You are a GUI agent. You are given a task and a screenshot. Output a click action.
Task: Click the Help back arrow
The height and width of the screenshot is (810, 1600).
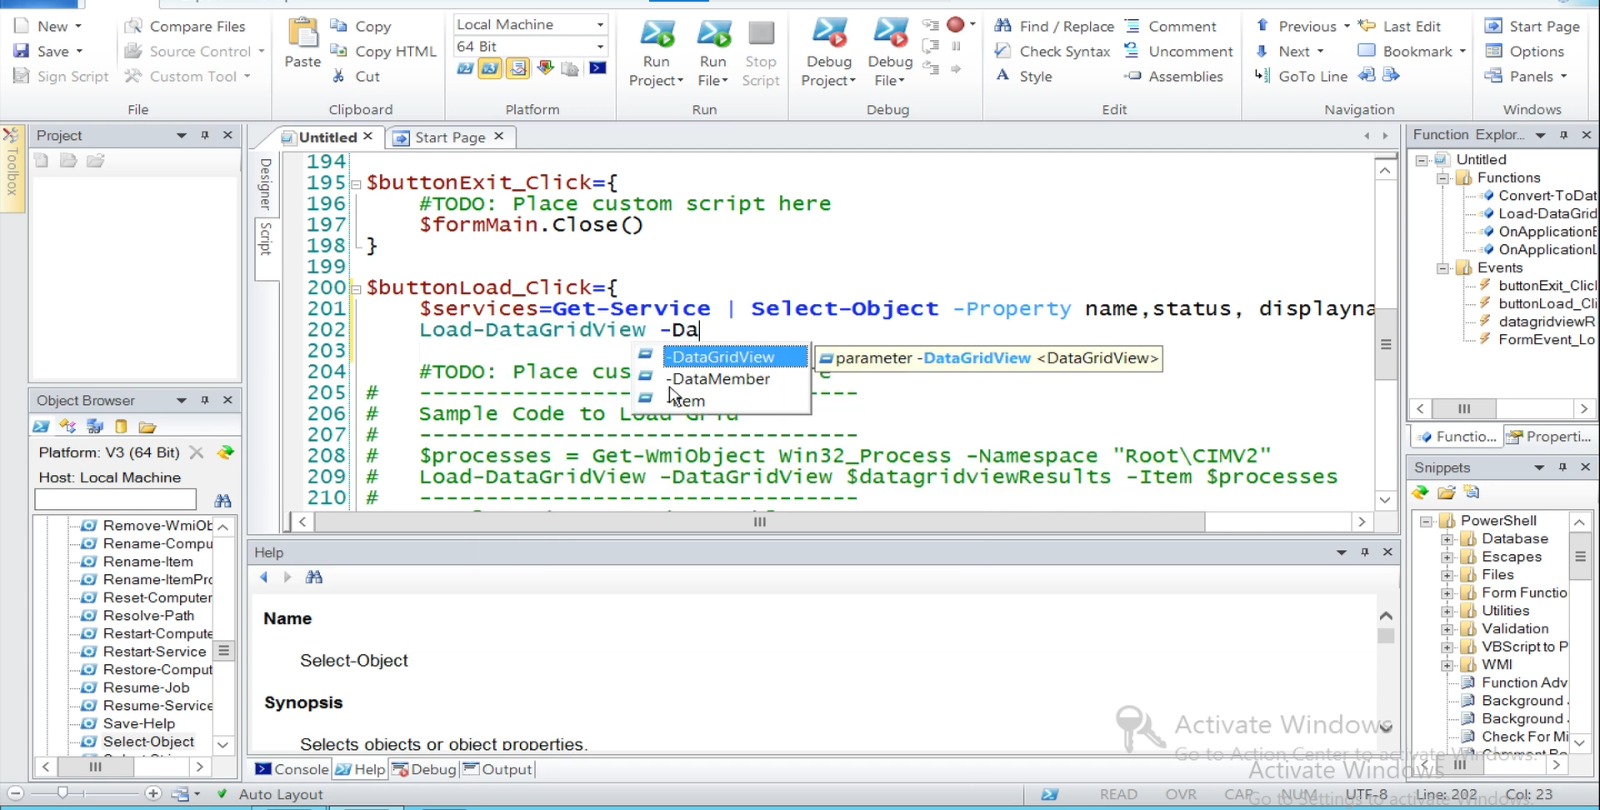click(264, 577)
